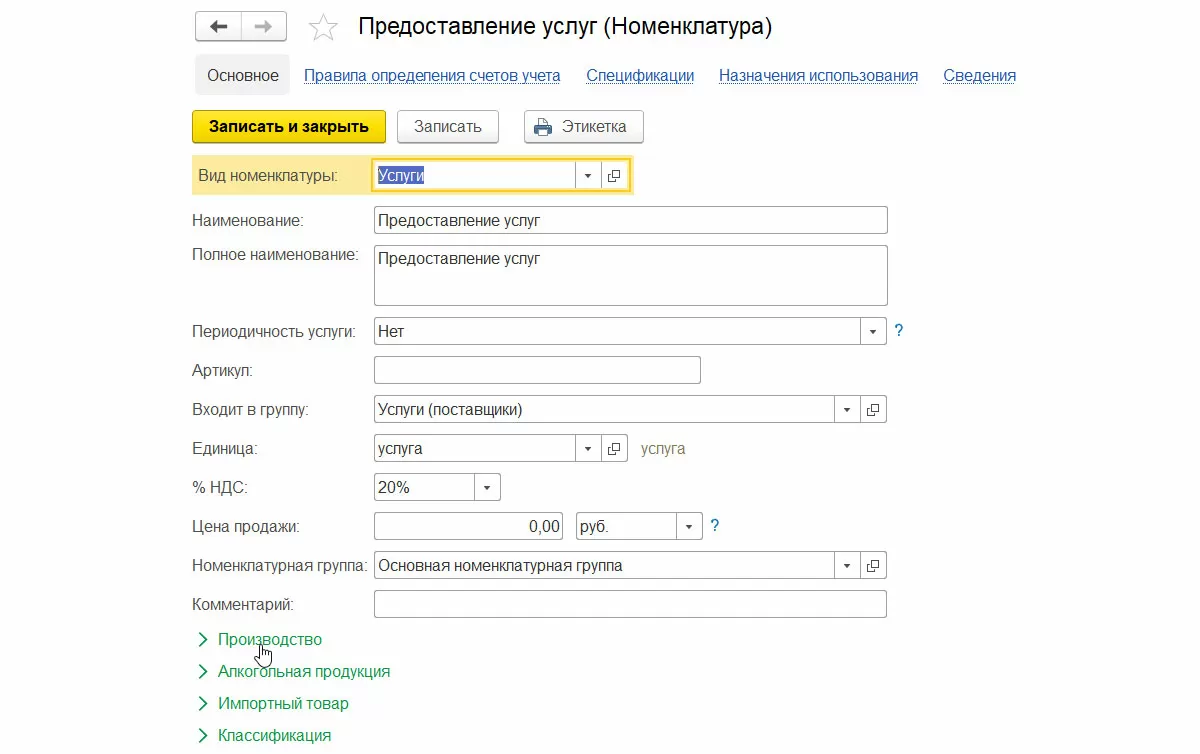The image size is (1200, 754).
Task: Open the % НДС rate dropdown
Action: pos(487,488)
